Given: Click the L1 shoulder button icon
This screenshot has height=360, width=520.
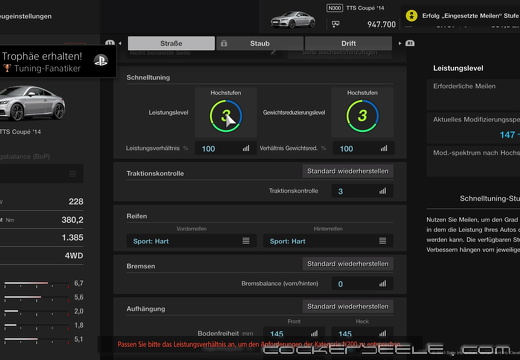Looking at the screenshot, I should click(110, 43).
